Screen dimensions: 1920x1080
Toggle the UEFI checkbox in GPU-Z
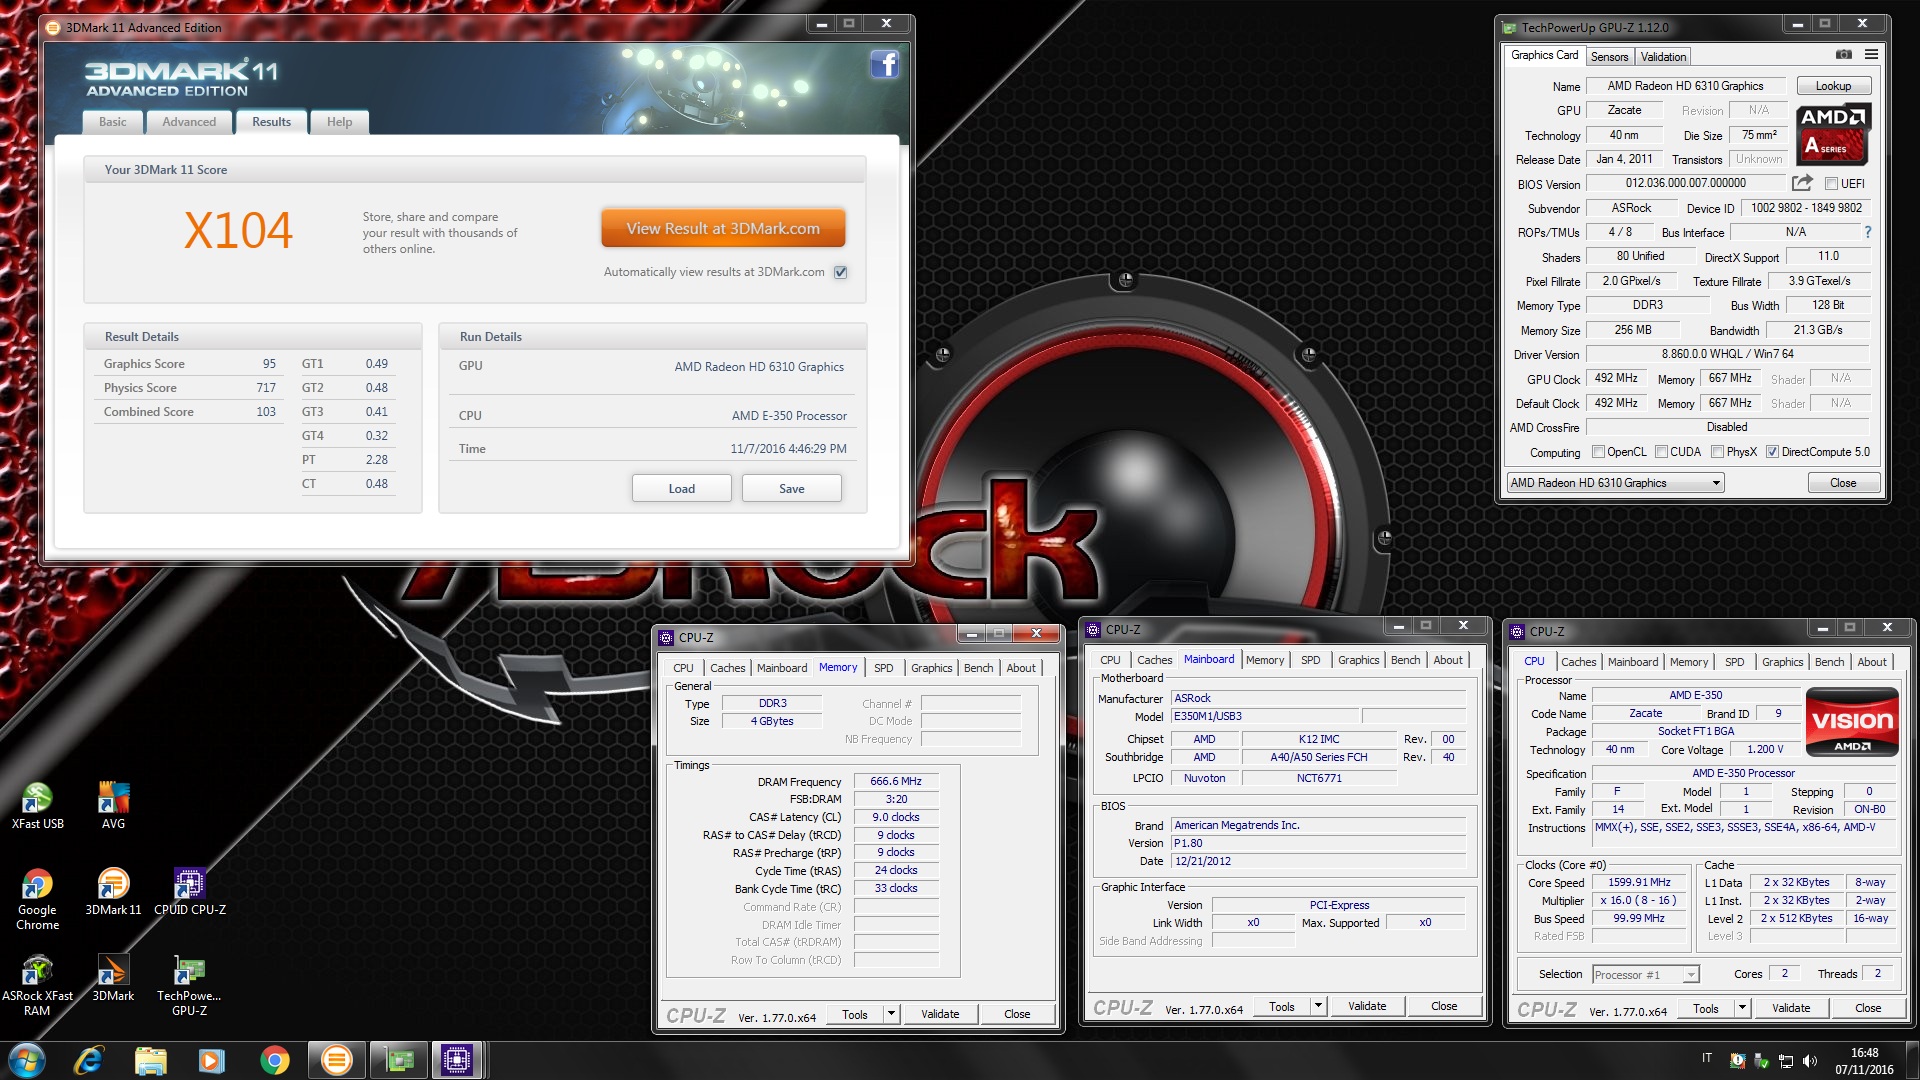click(x=1831, y=184)
